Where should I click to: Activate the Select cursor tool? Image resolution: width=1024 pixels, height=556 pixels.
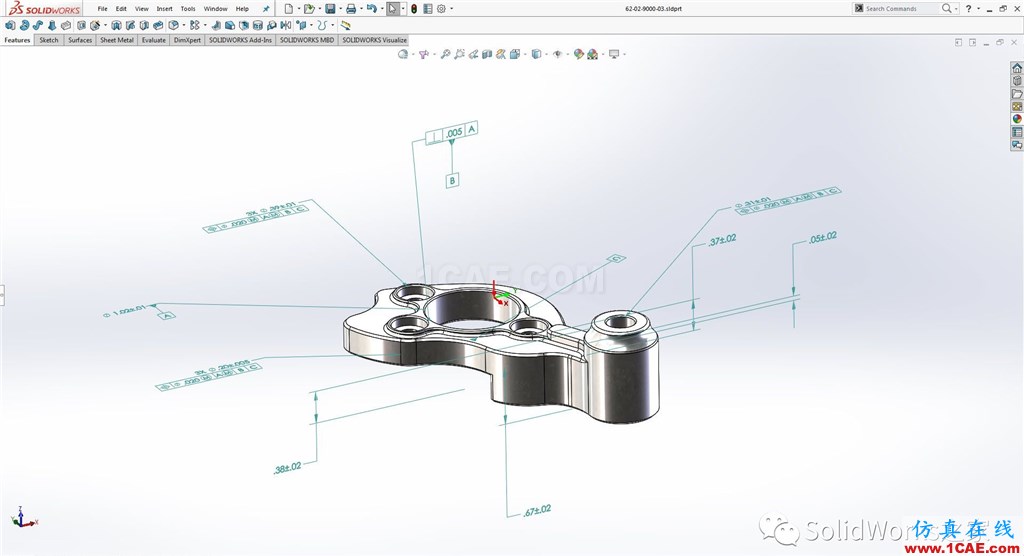[x=392, y=8]
